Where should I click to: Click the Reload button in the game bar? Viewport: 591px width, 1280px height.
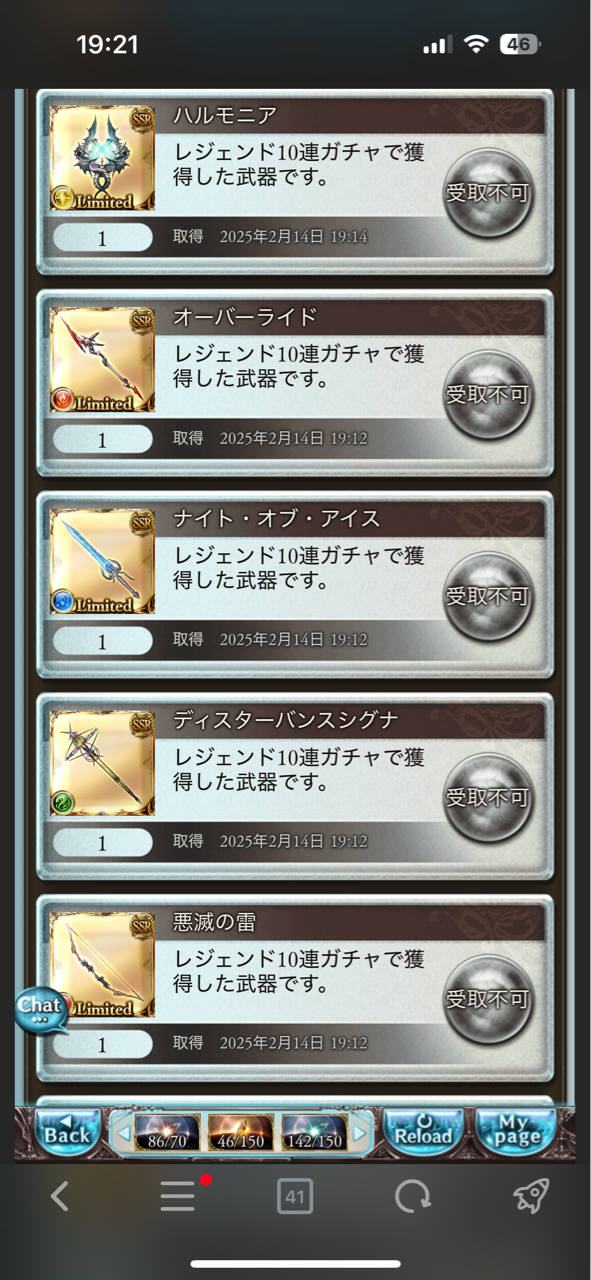pyautogui.click(x=424, y=1131)
